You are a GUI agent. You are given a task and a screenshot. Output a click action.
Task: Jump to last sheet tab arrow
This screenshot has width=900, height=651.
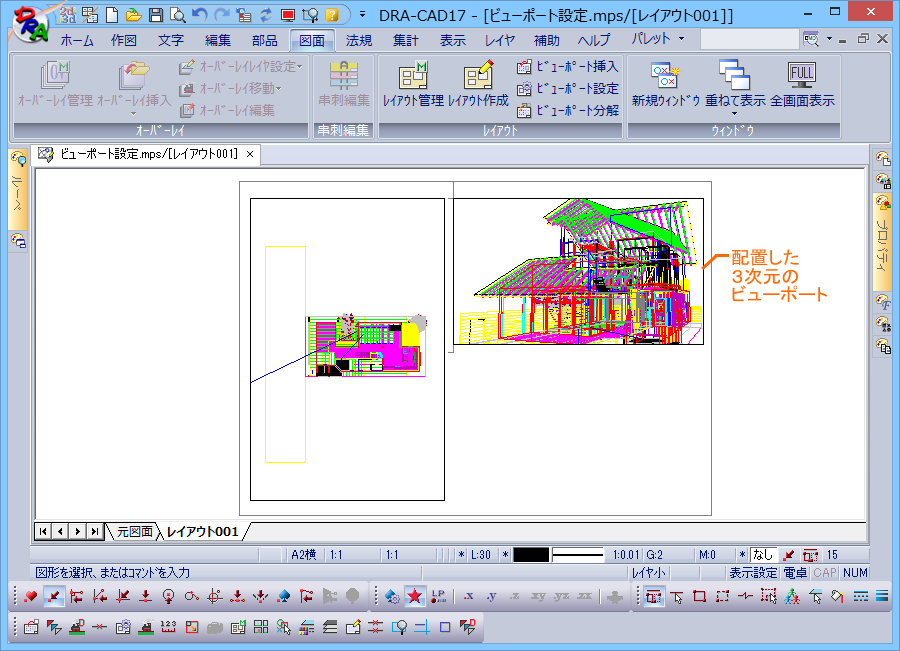pyautogui.click(x=95, y=532)
